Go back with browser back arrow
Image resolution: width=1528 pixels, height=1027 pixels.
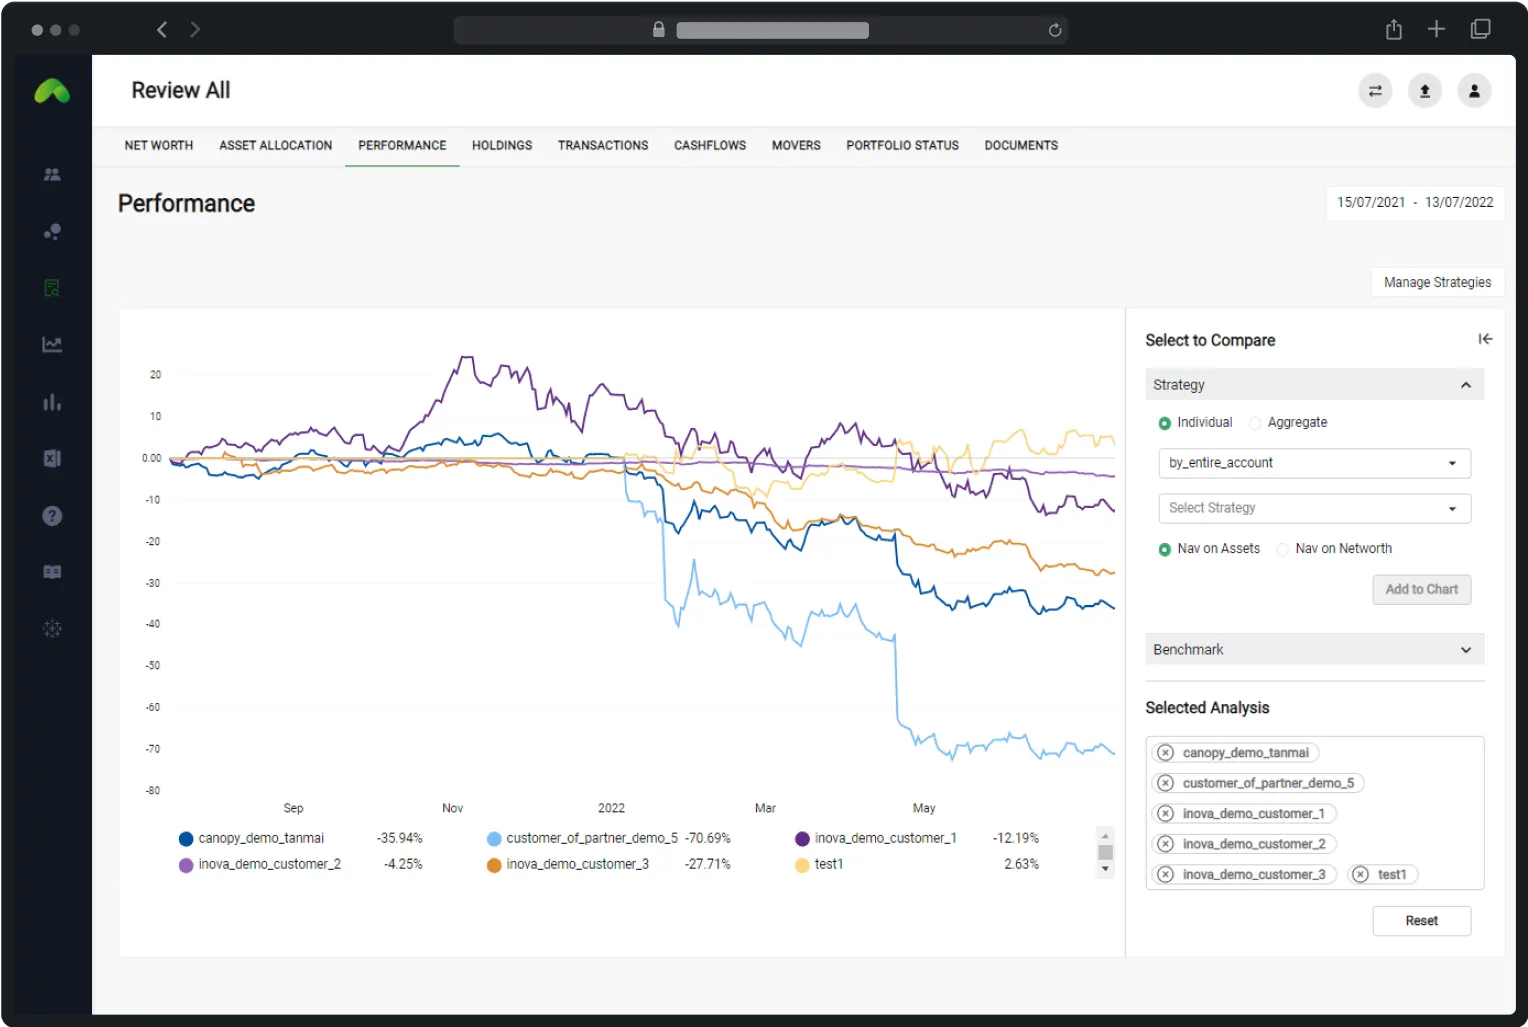(x=162, y=30)
